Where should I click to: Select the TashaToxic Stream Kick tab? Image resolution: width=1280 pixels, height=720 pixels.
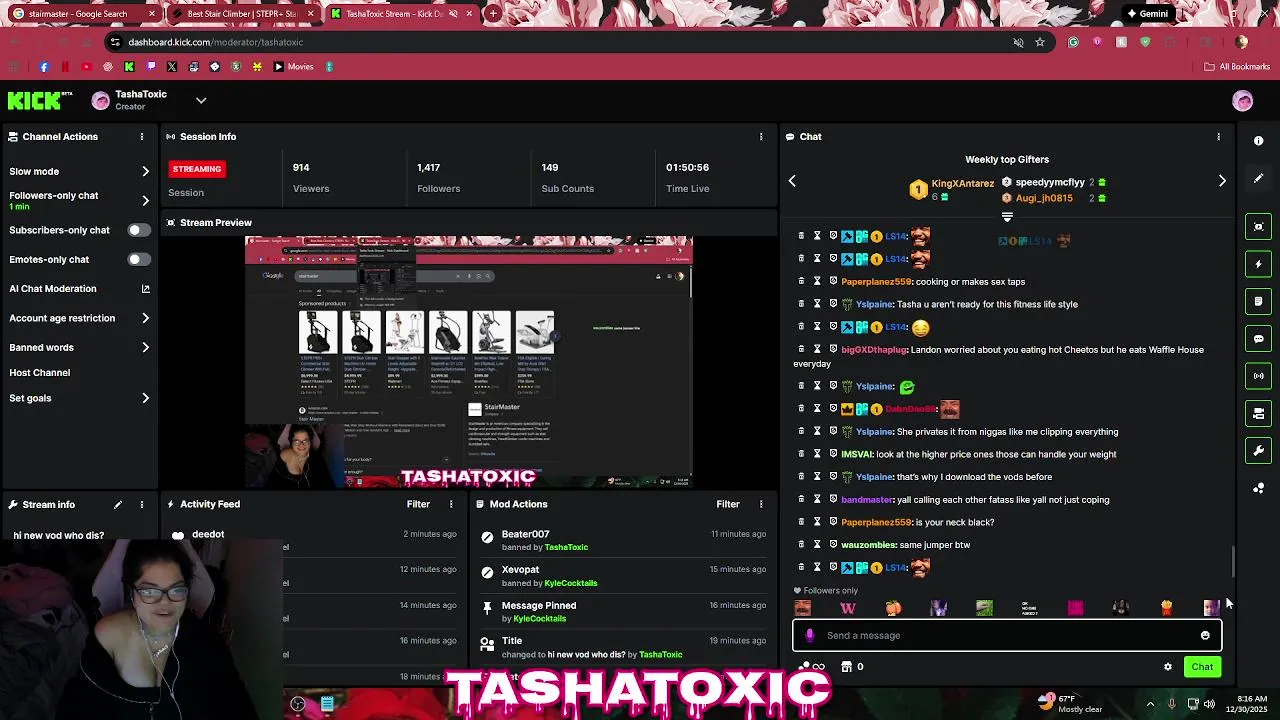coord(400,14)
